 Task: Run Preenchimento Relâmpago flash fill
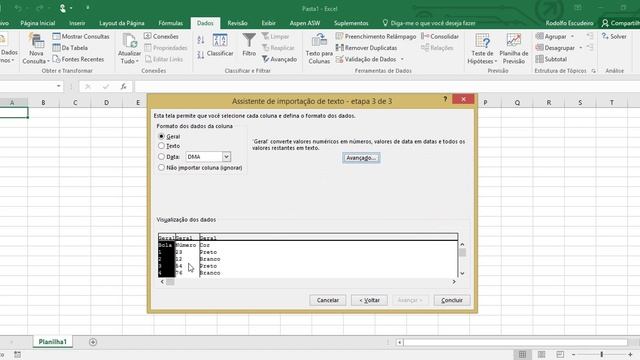coord(376,36)
